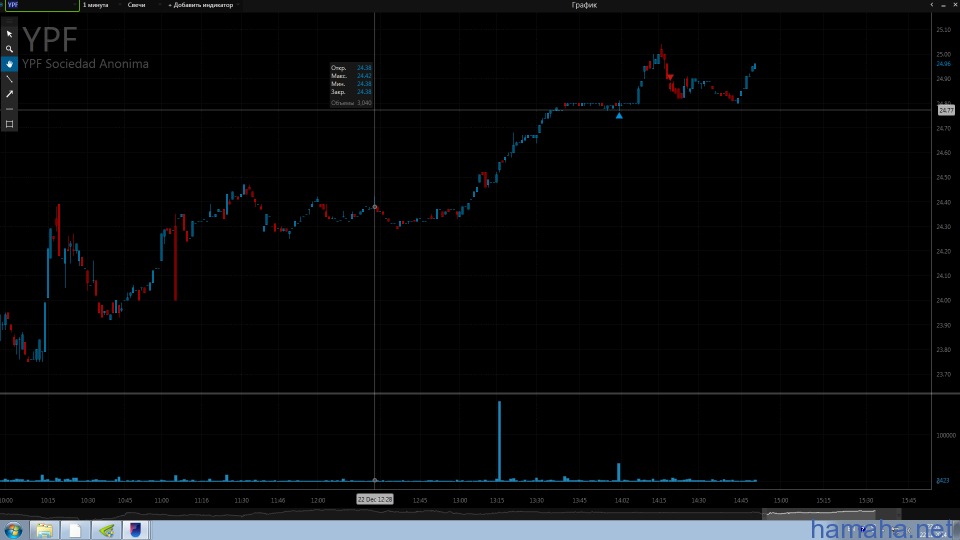Select the arrow pointer tool
Viewport: 960px width, 540px height.
9,34
